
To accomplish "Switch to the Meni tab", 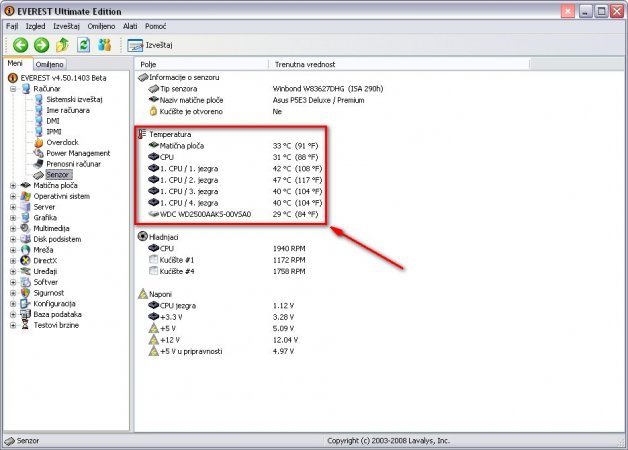I will (15, 63).
